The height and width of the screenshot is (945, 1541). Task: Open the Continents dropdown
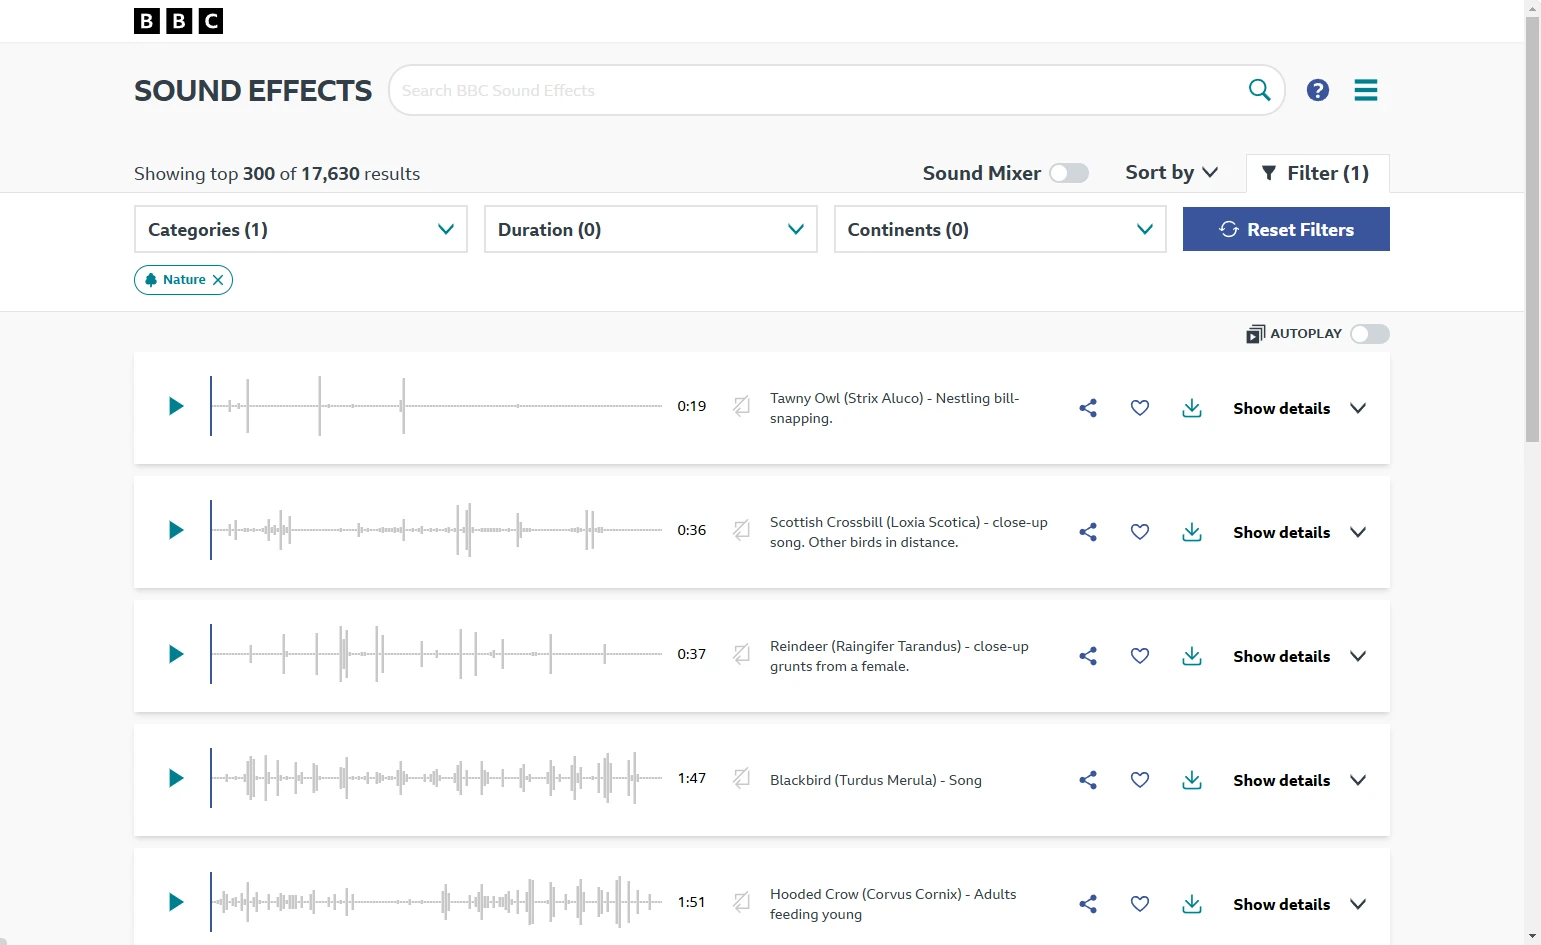[x=999, y=229]
